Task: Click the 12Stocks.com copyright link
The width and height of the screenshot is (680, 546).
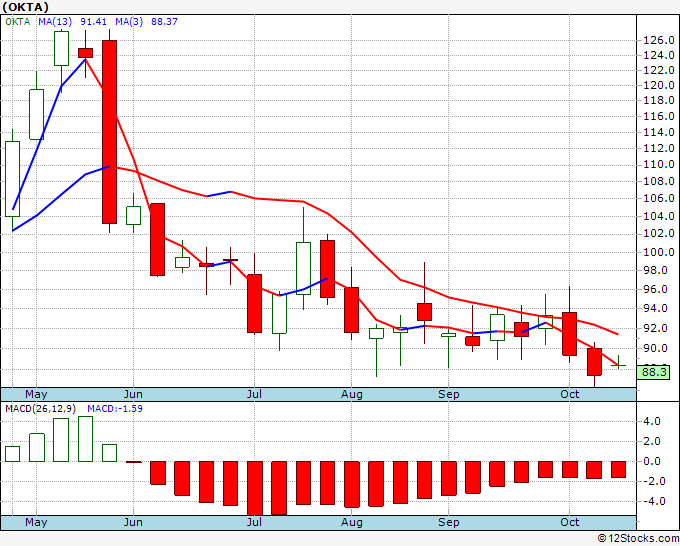Action: point(638,539)
